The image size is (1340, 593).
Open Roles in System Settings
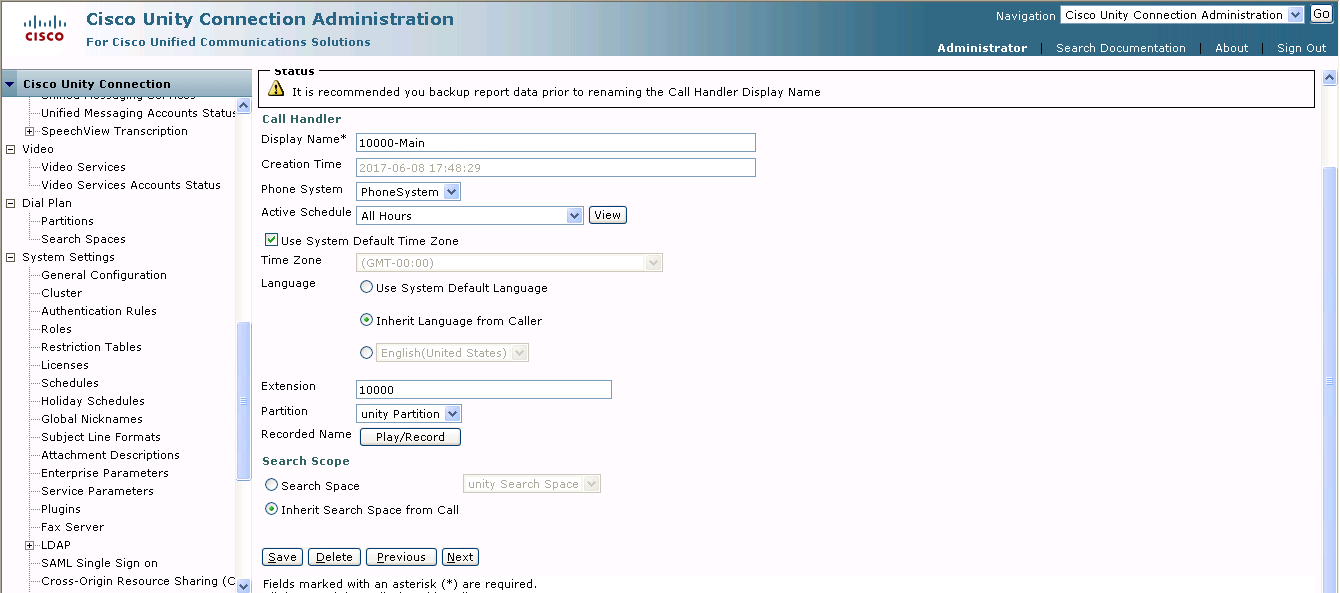pos(56,329)
